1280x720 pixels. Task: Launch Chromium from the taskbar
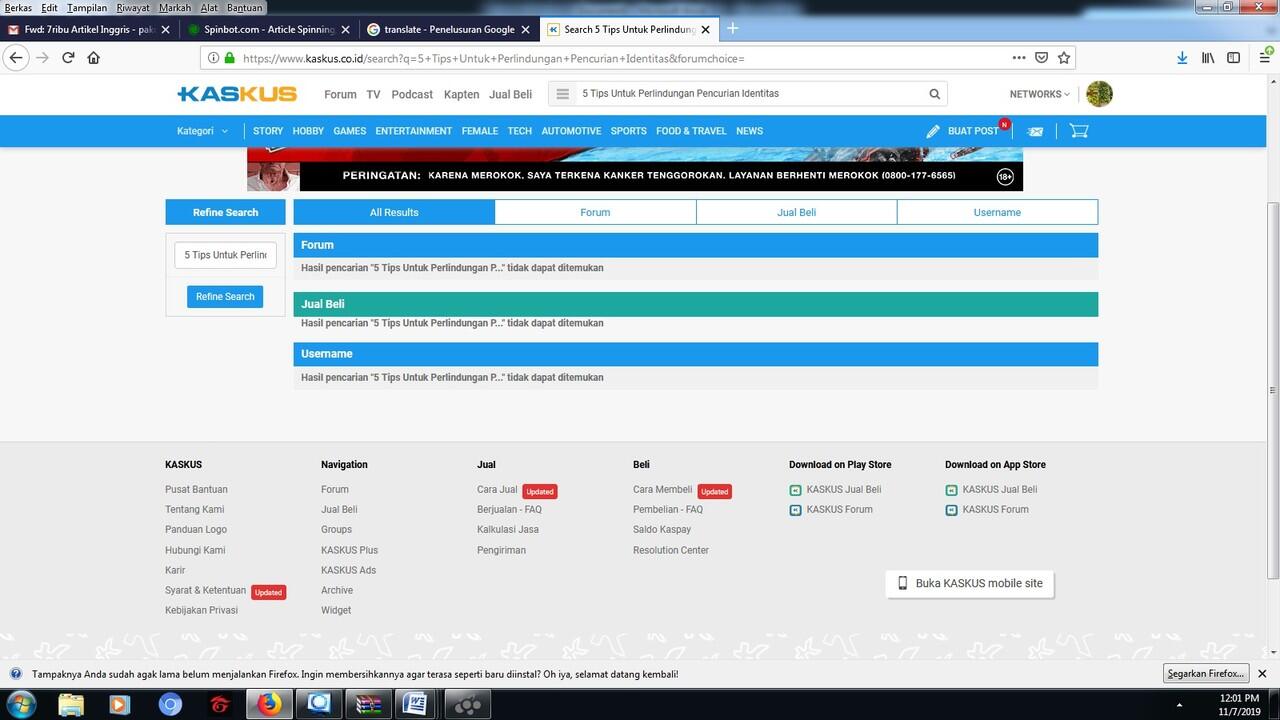[x=170, y=704]
